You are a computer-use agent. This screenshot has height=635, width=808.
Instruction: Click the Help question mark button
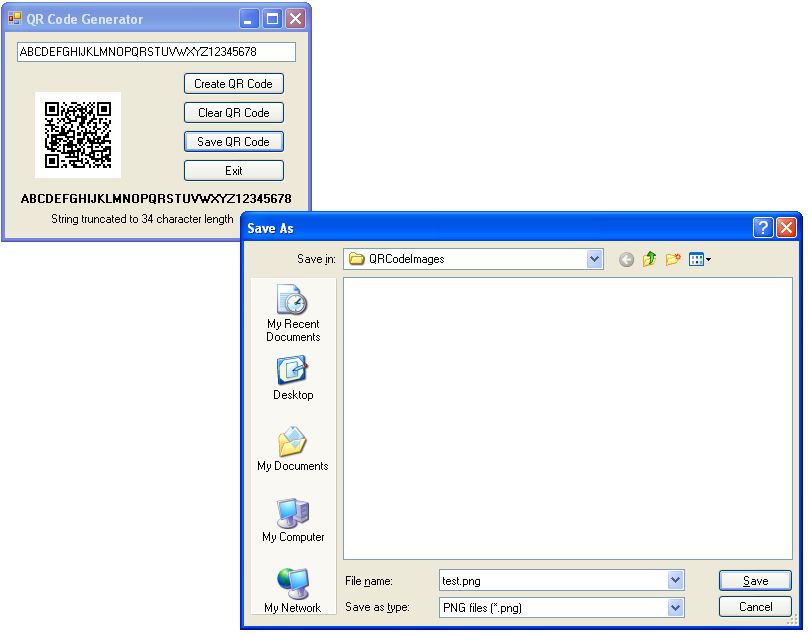763,227
